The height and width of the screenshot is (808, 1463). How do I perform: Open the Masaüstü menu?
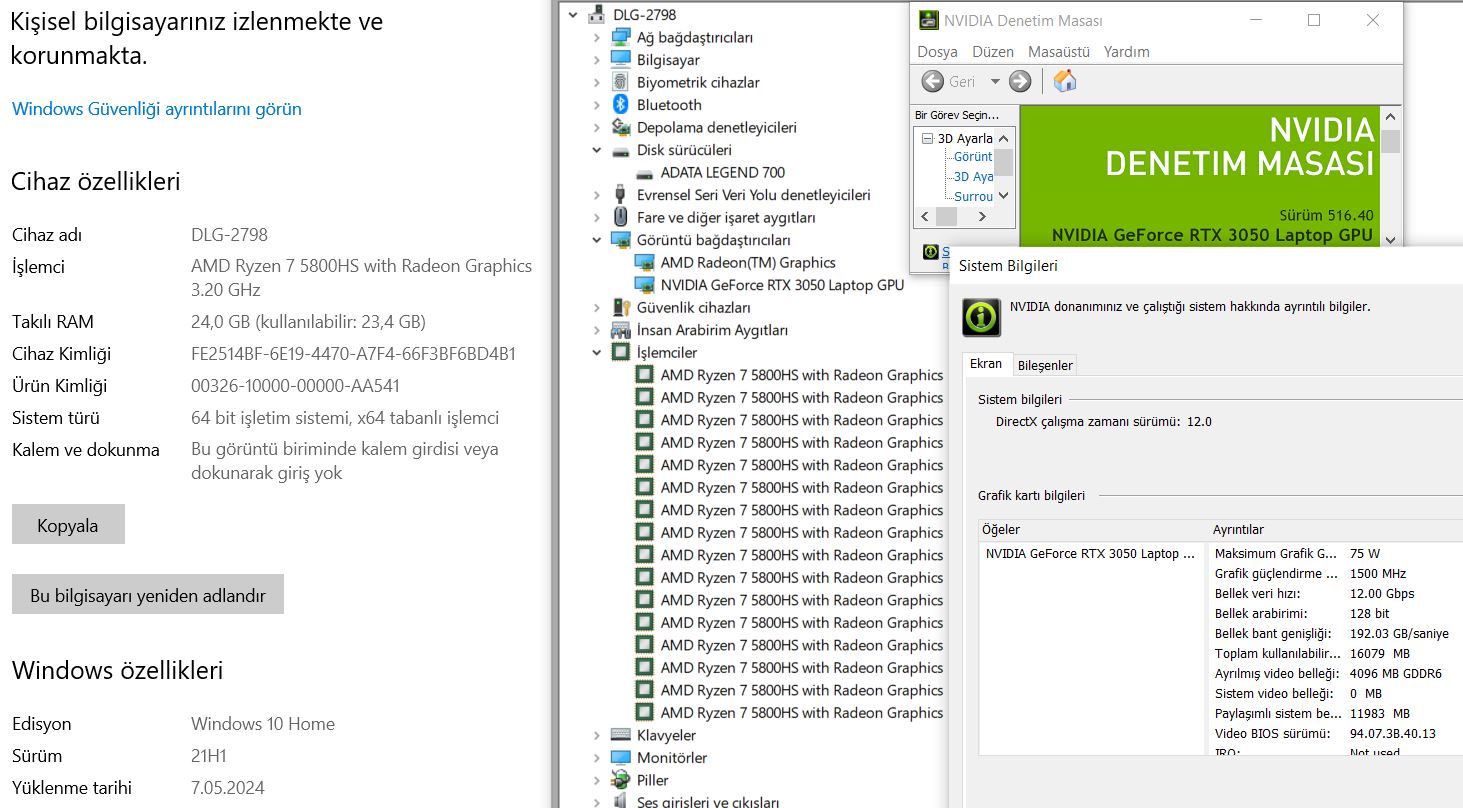[1059, 51]
